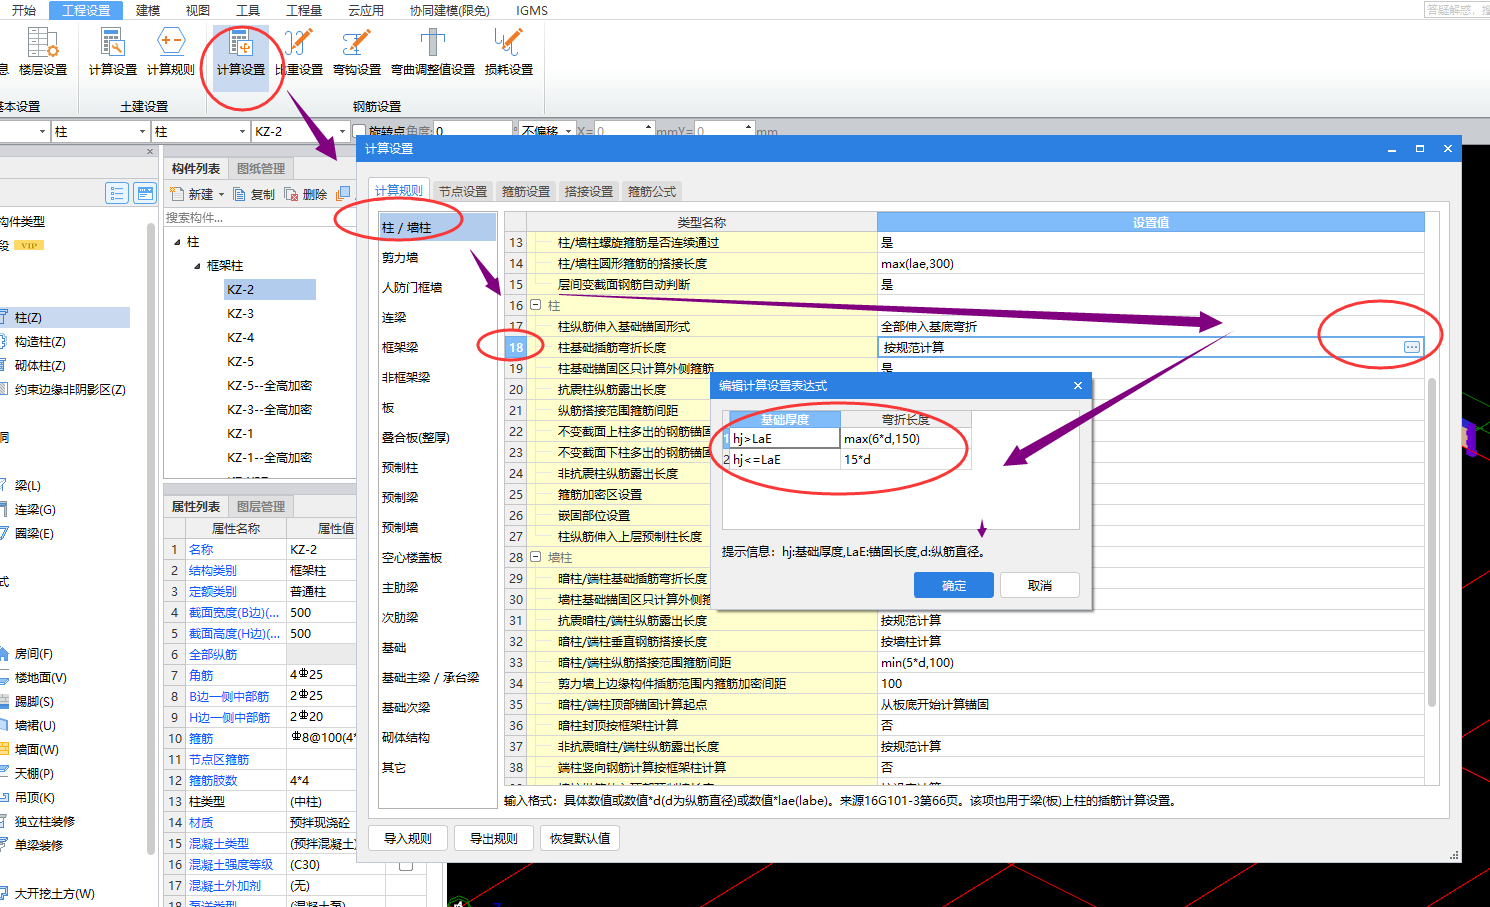Toggle checkbox beside 混凝土强度等级 property row
The image size is (1490, 907).
406,864
